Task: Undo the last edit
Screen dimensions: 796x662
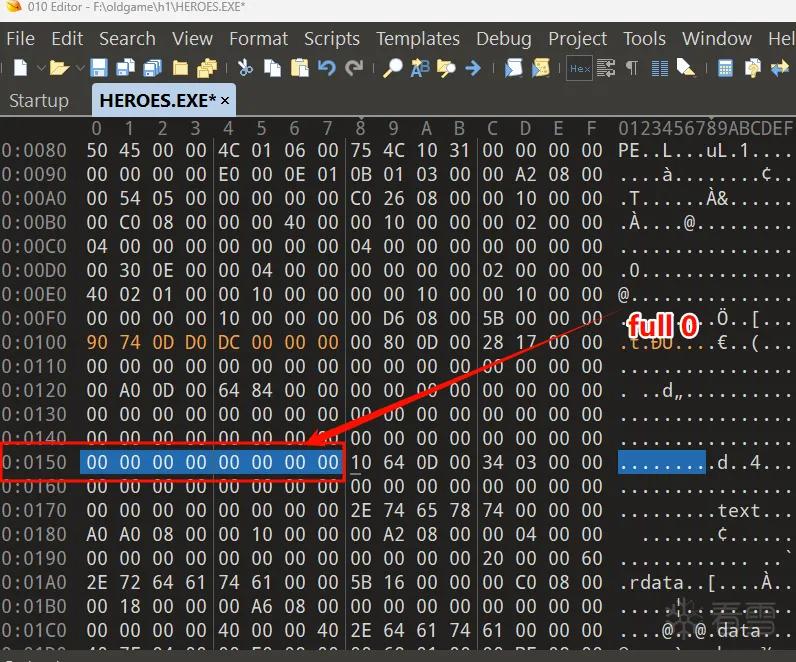Action: pos(327,68)
